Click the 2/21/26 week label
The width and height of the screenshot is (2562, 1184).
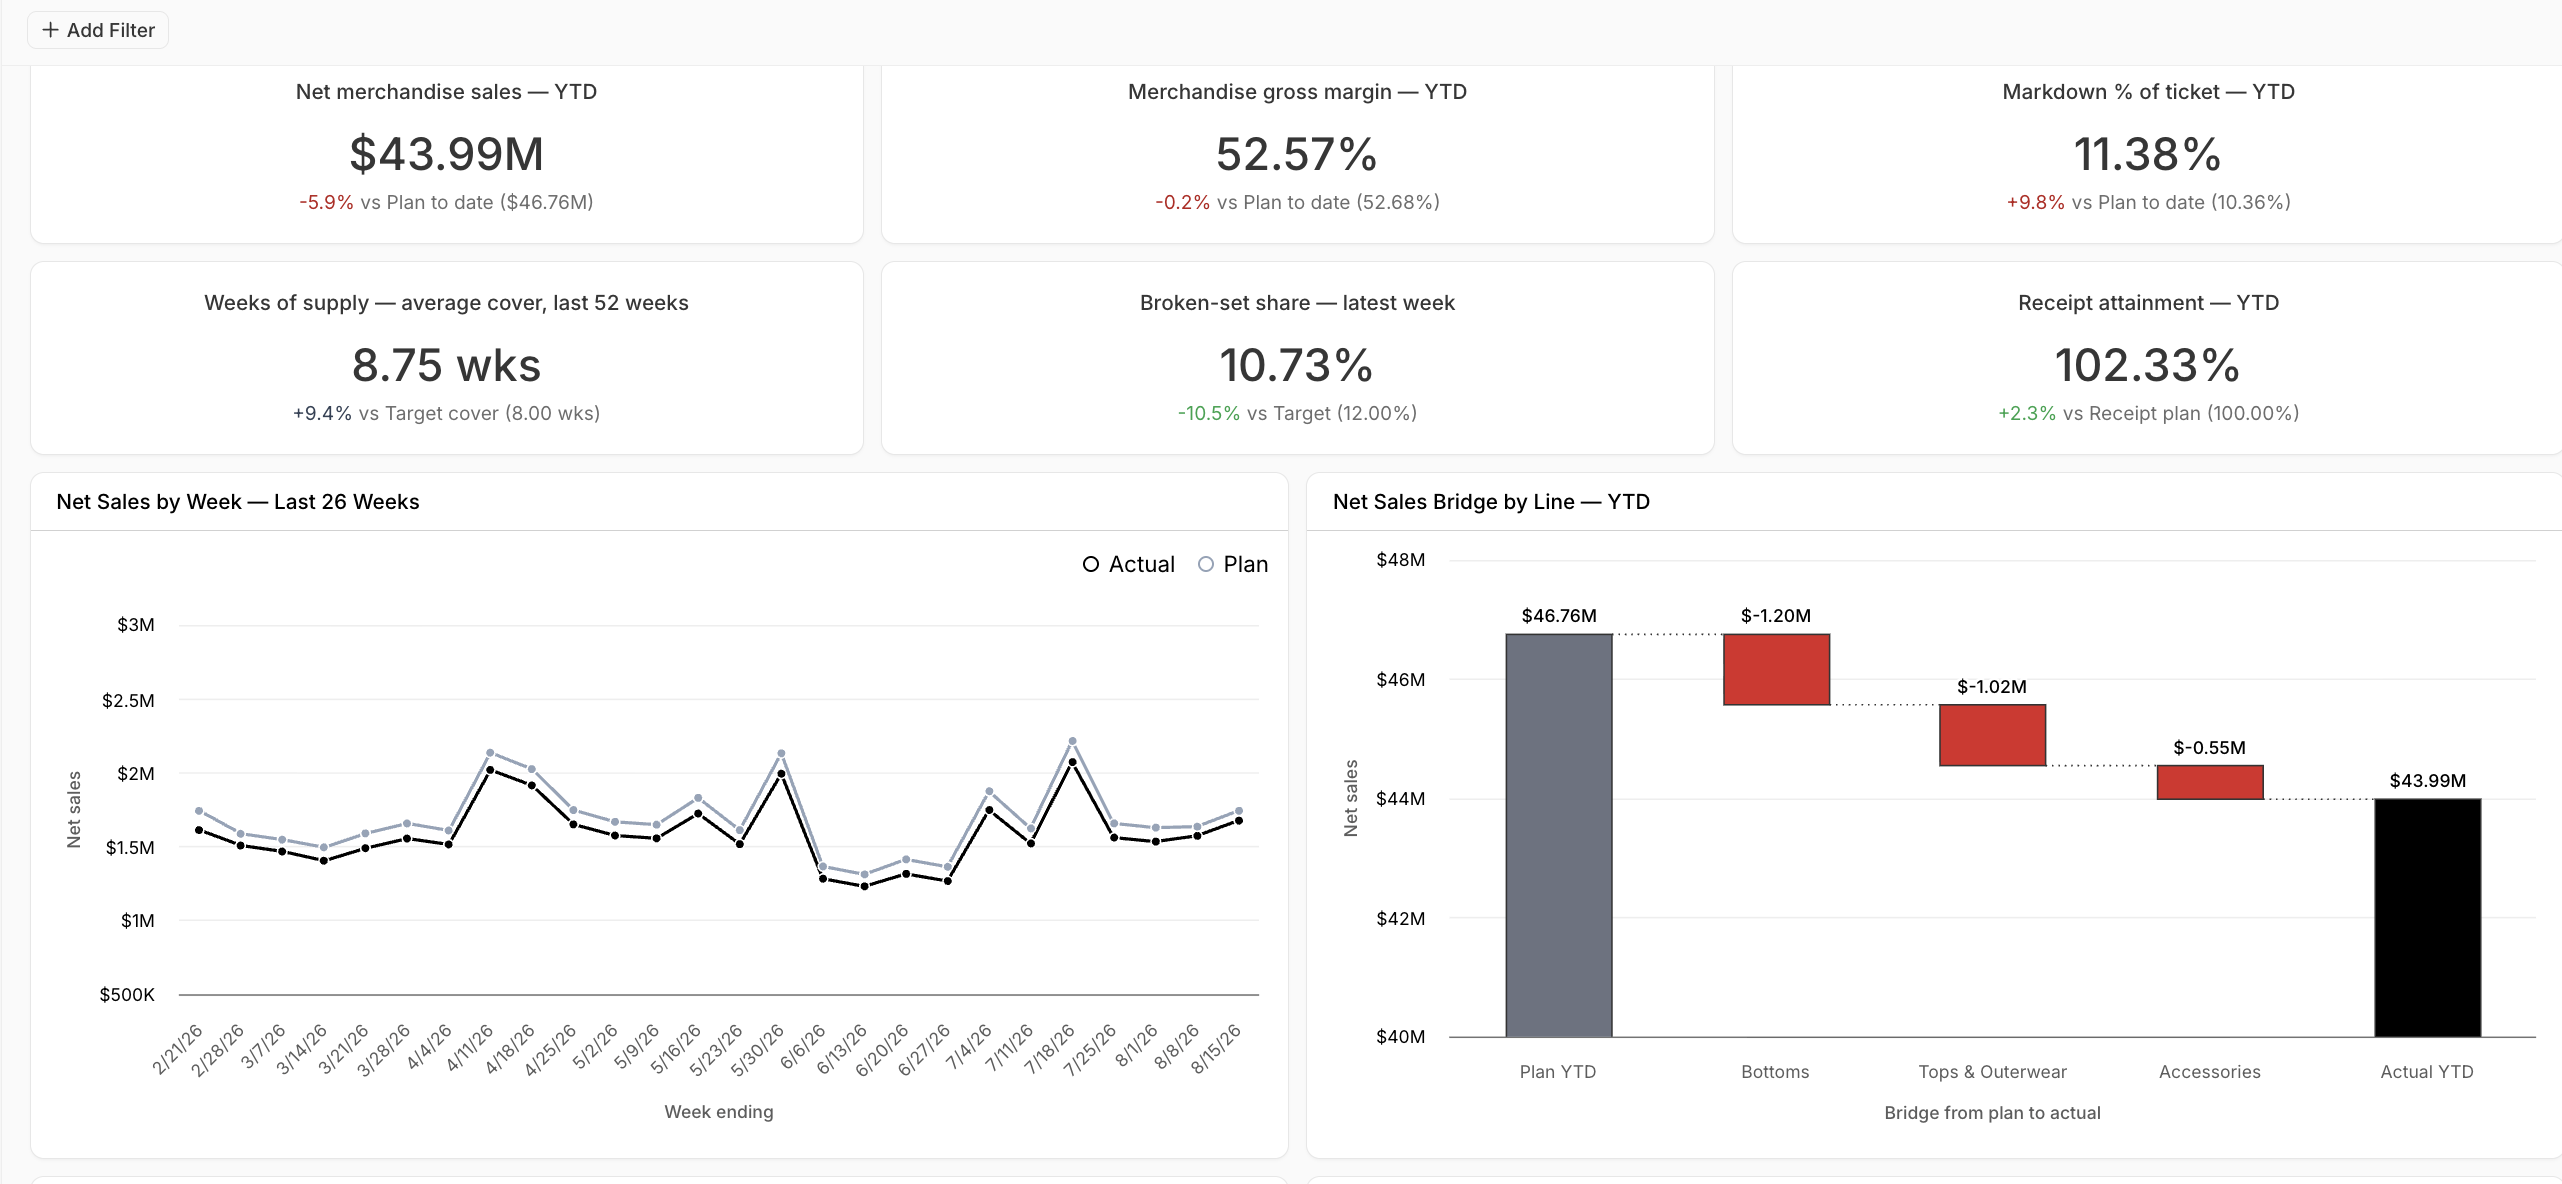click(x=177, y=1050)
